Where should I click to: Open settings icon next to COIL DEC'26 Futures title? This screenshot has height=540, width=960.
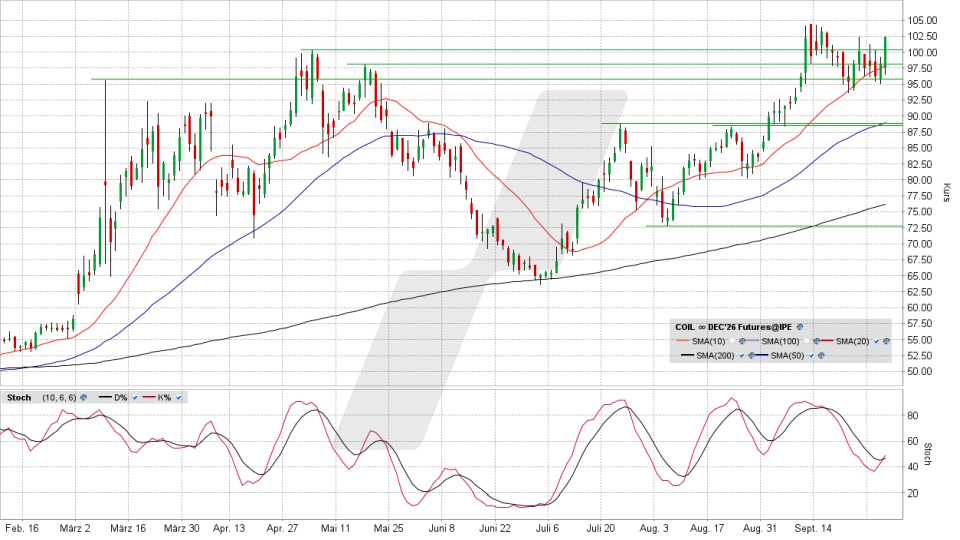[x=800, y=327]
